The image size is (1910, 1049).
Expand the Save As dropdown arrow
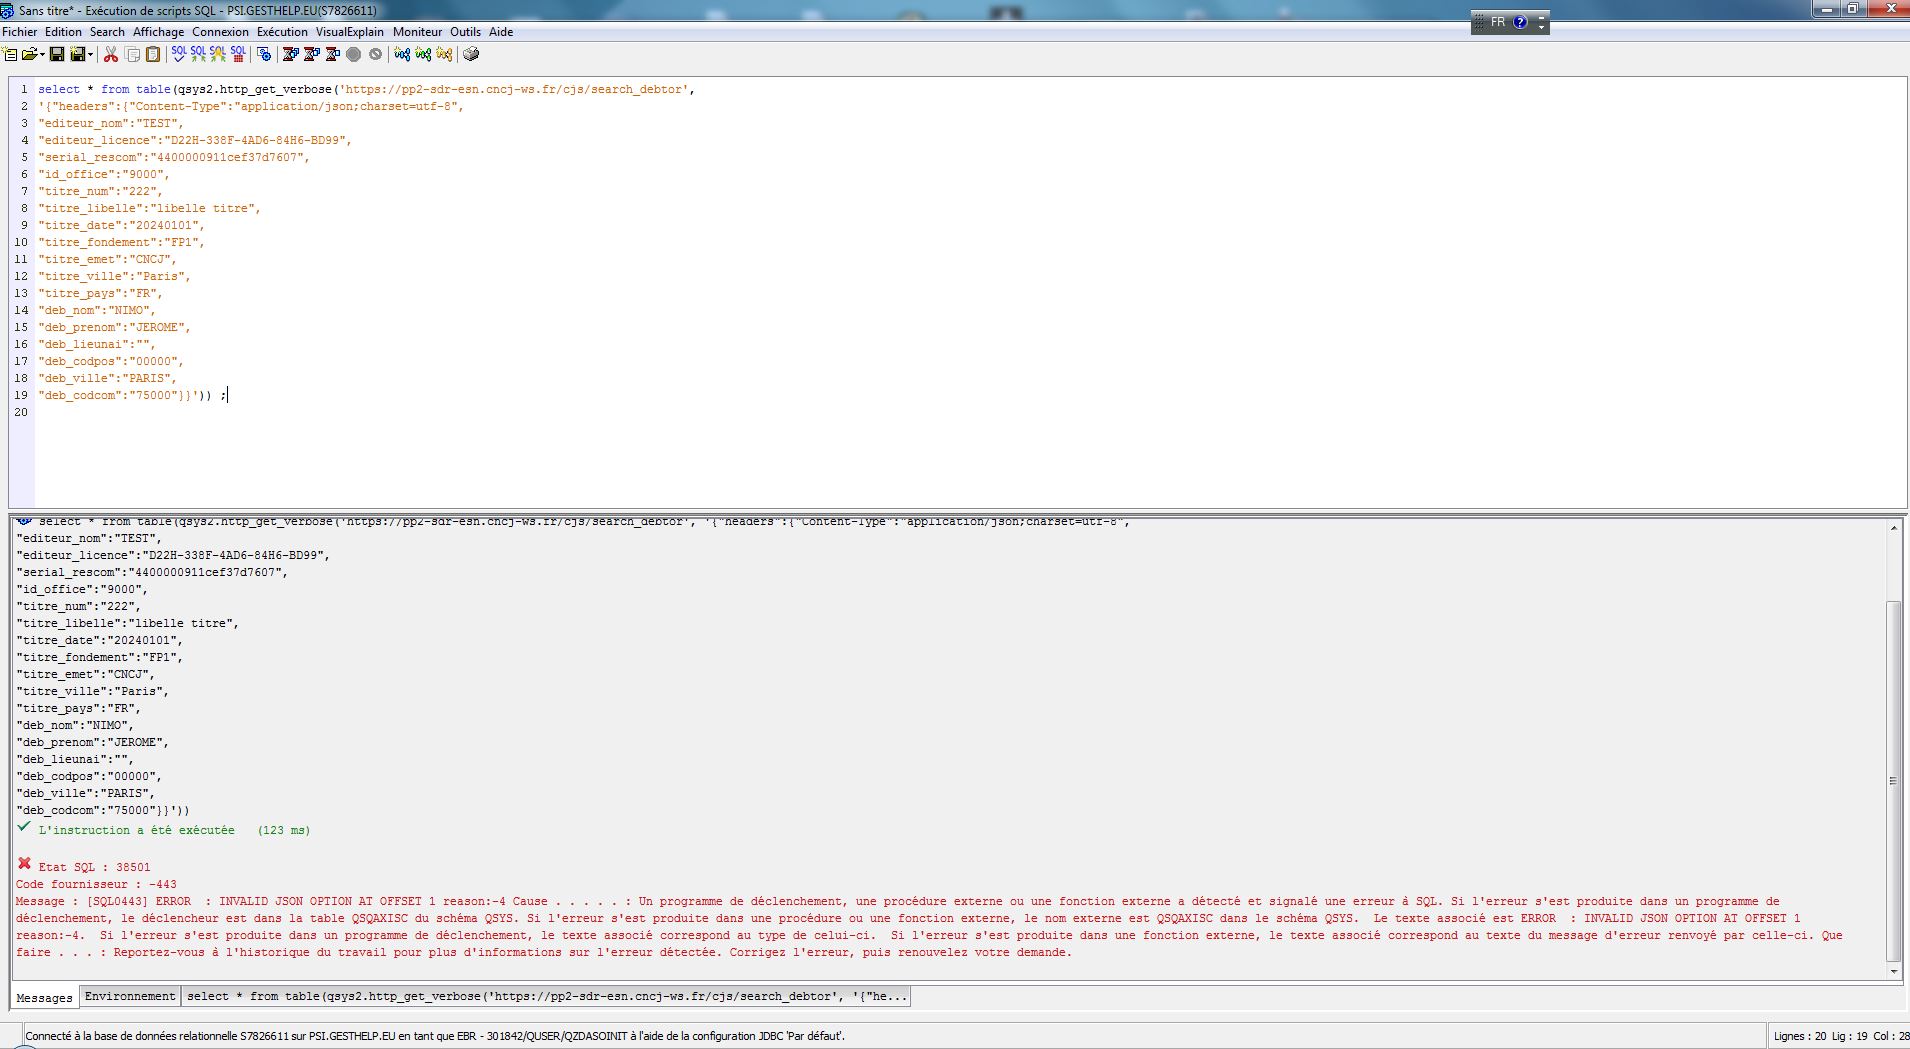pos(90,55)
